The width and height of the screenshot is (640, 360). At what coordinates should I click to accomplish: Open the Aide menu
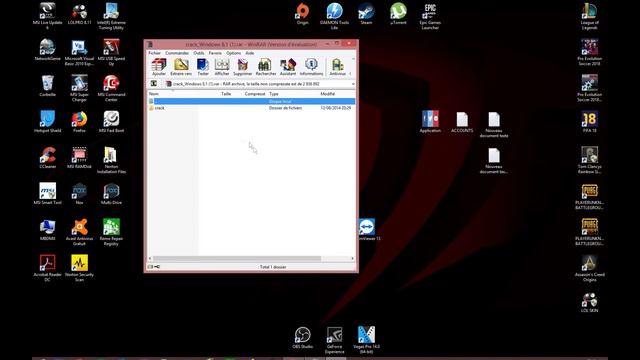click(x=249, y=53)
